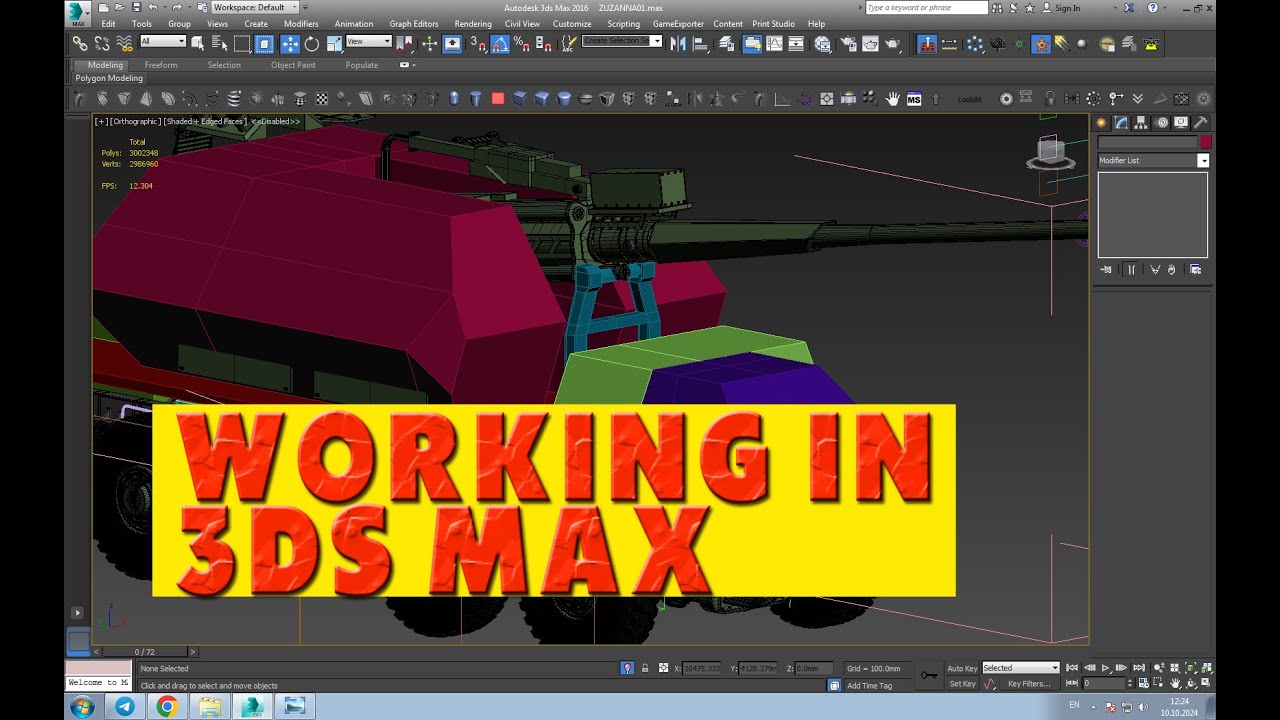Click the Add Time Tag button
The width and height of the screenshot is (1280, 720).
coord(869,685)
